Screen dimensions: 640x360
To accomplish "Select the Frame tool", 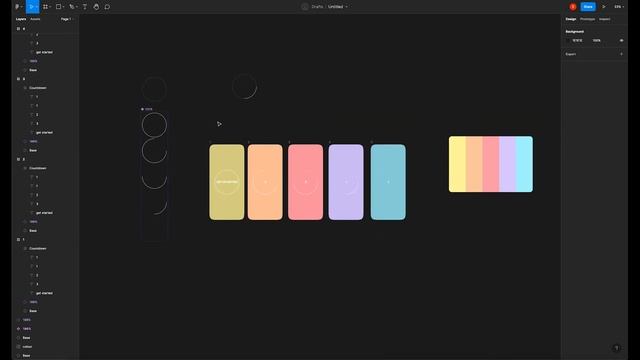I will (45, 7).
